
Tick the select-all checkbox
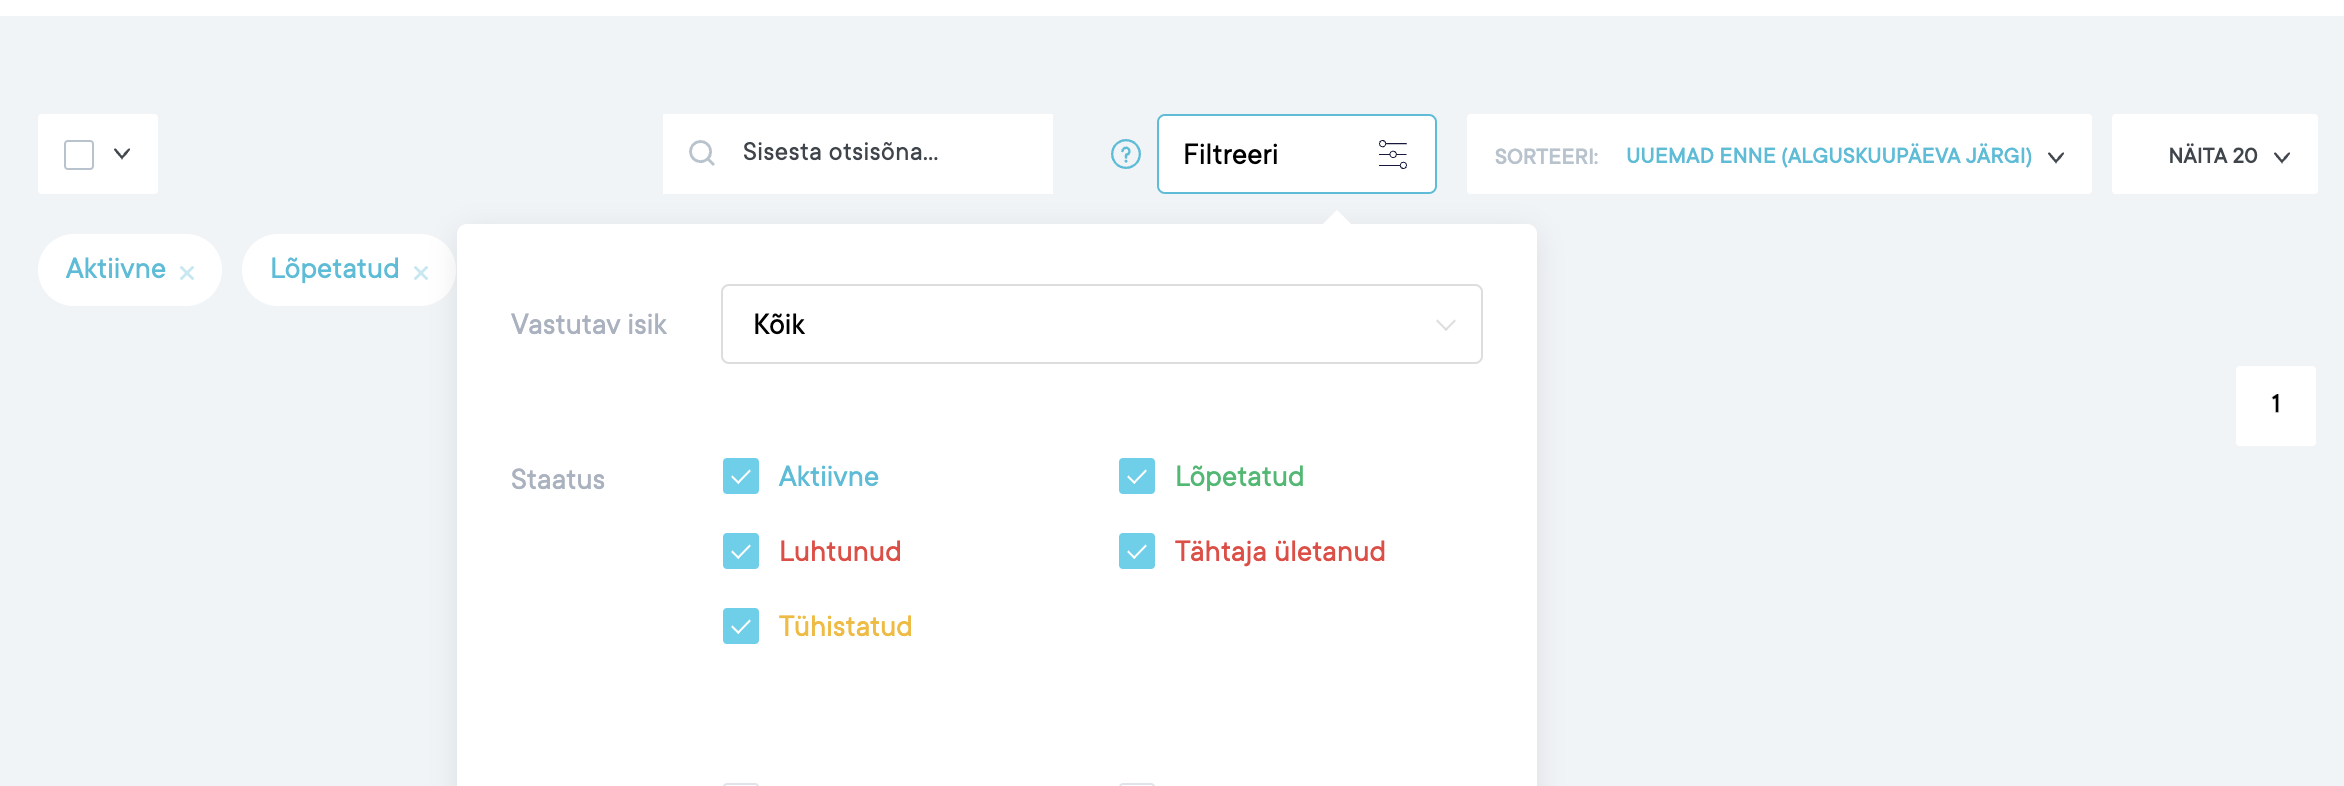(79, 155)
